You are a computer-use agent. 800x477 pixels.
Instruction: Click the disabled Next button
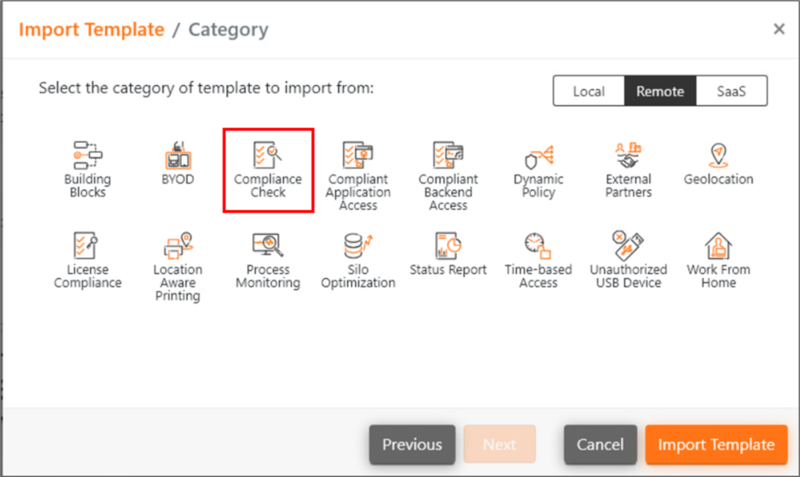coord(499,444)
